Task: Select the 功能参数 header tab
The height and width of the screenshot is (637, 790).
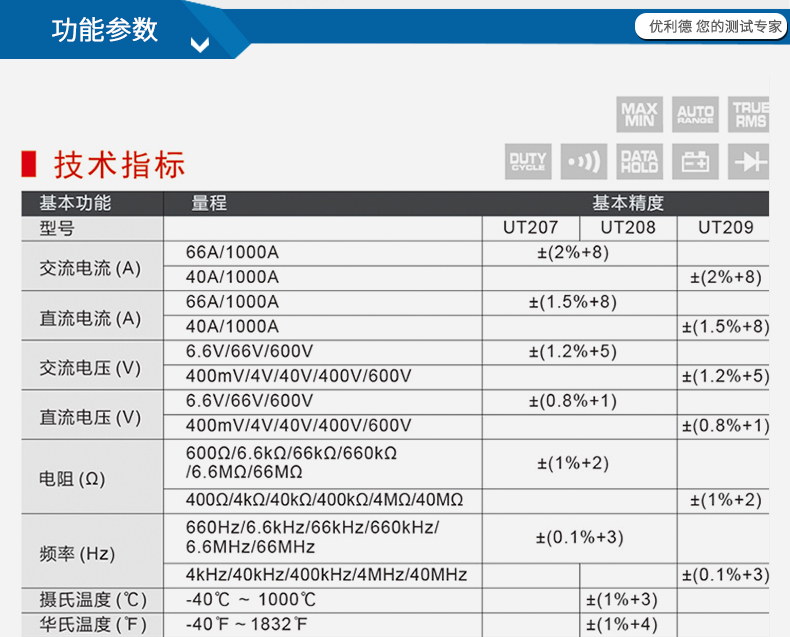Action: pyautogui.click(x=105, y=29)
